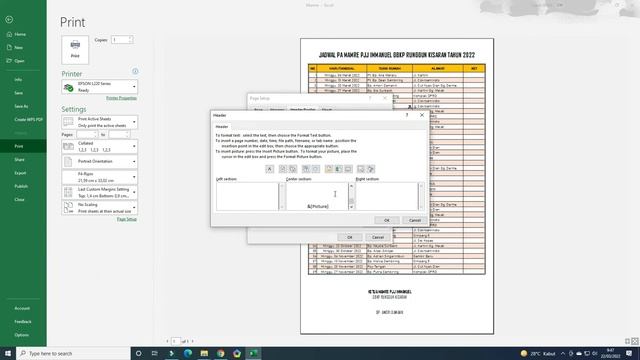Click Zoom to Page icon at preview bottom right

coord(635,341)
